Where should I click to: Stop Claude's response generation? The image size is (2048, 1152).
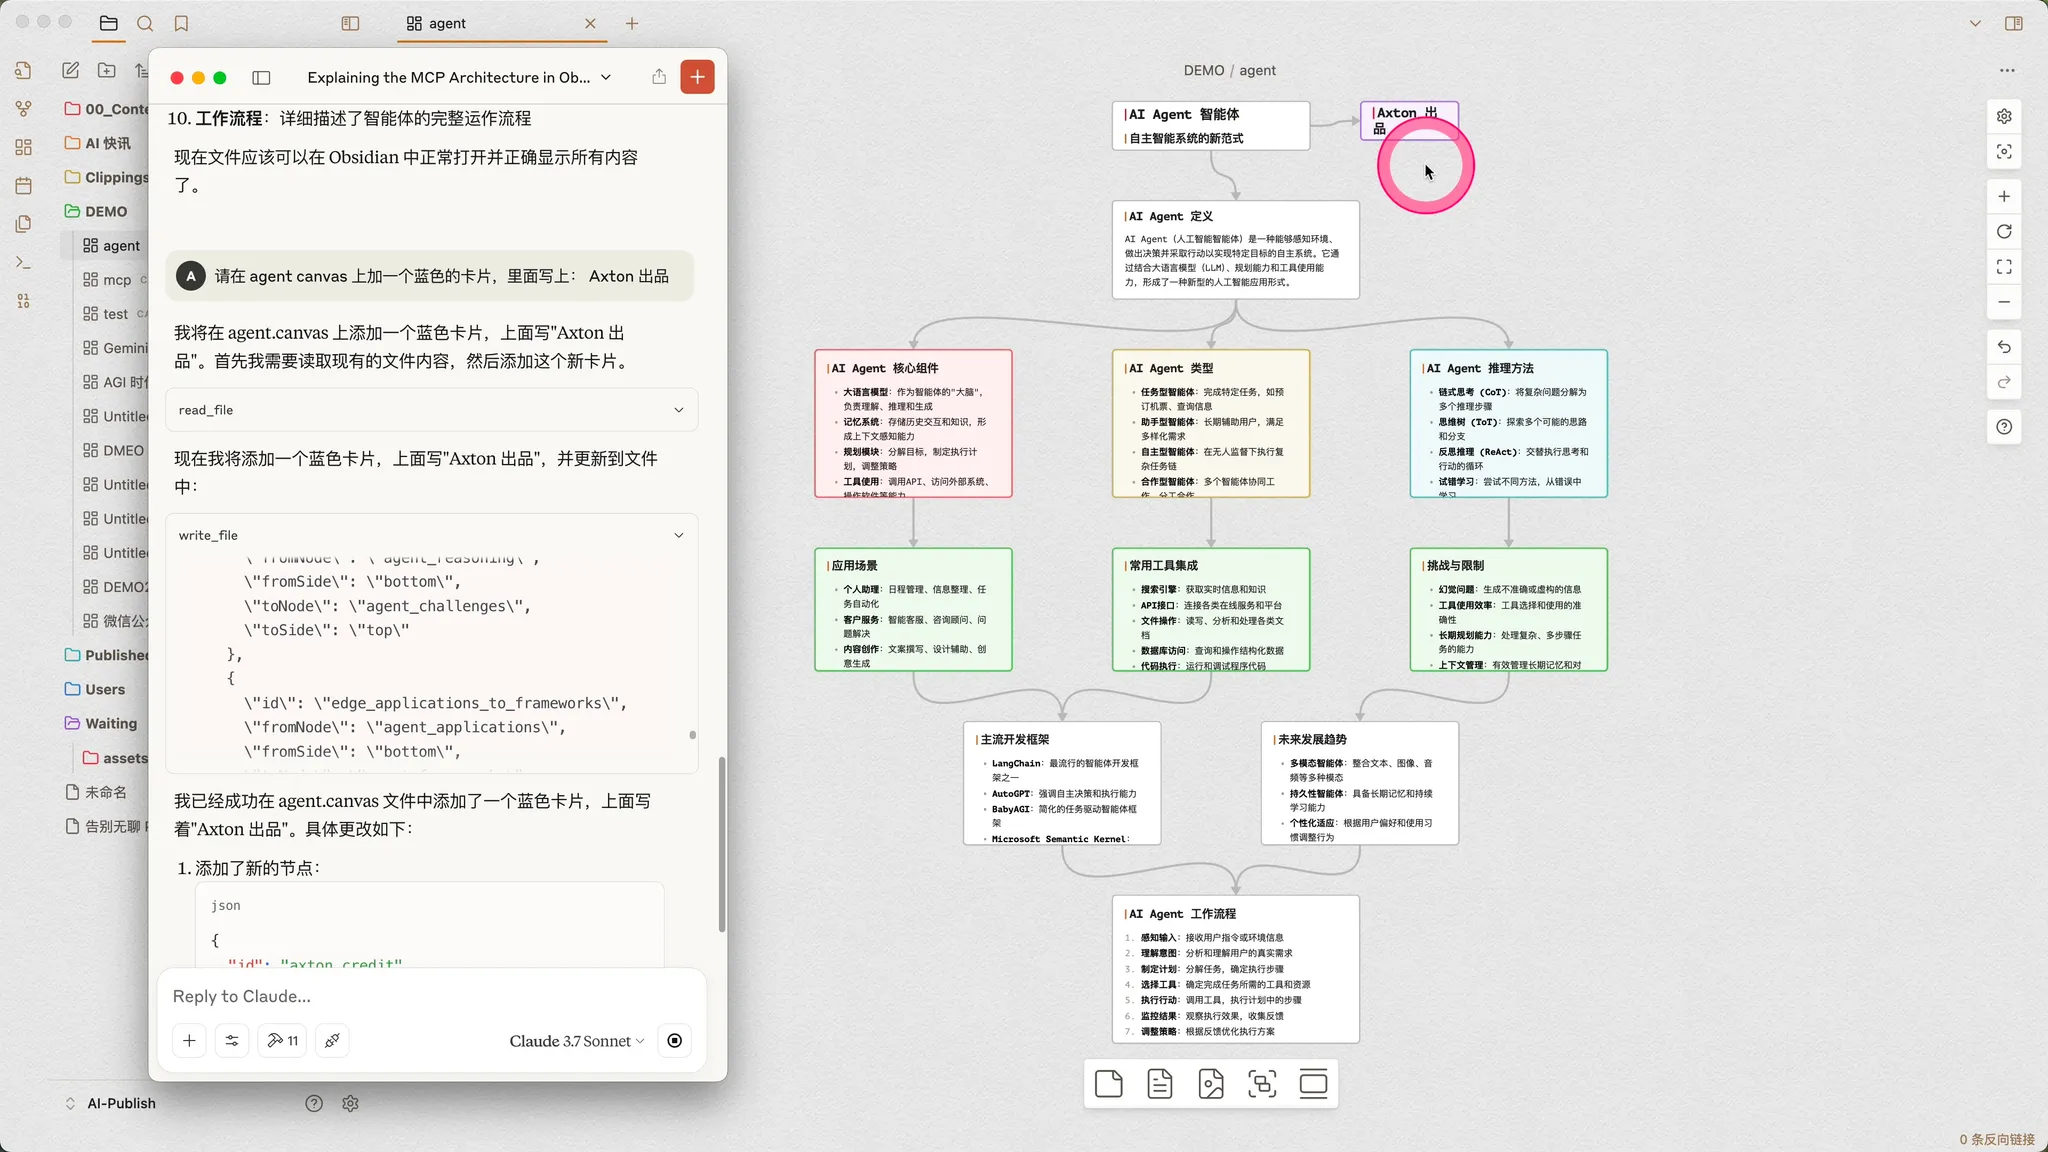point(675,1041)
